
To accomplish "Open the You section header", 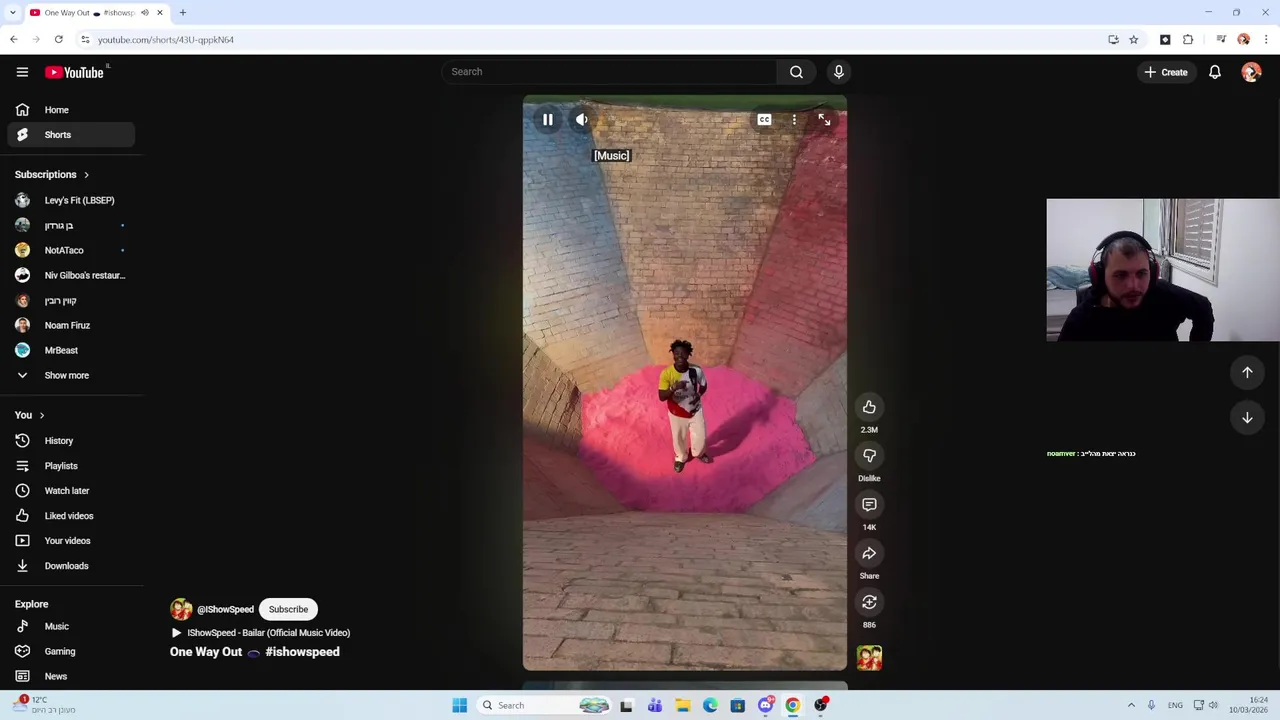I will coord(30,415).
